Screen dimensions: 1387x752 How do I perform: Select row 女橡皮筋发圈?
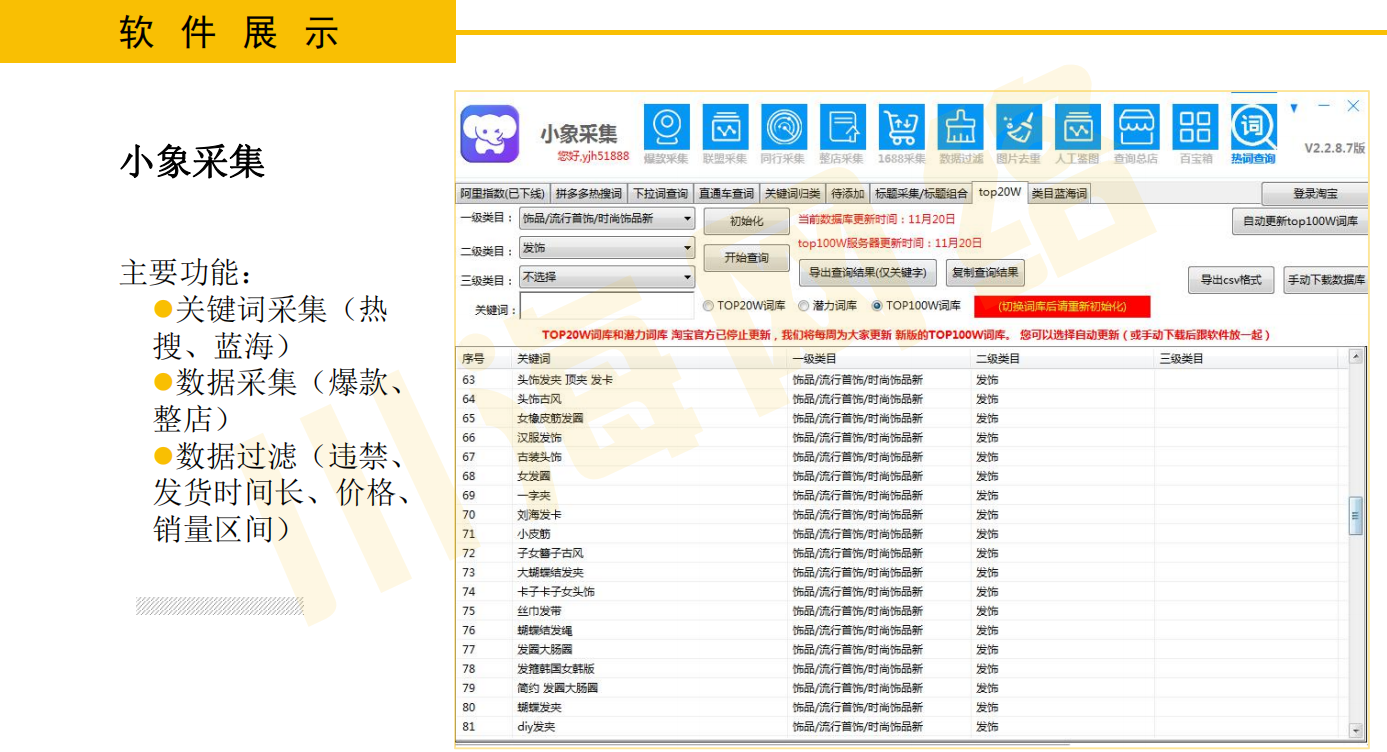902,418
